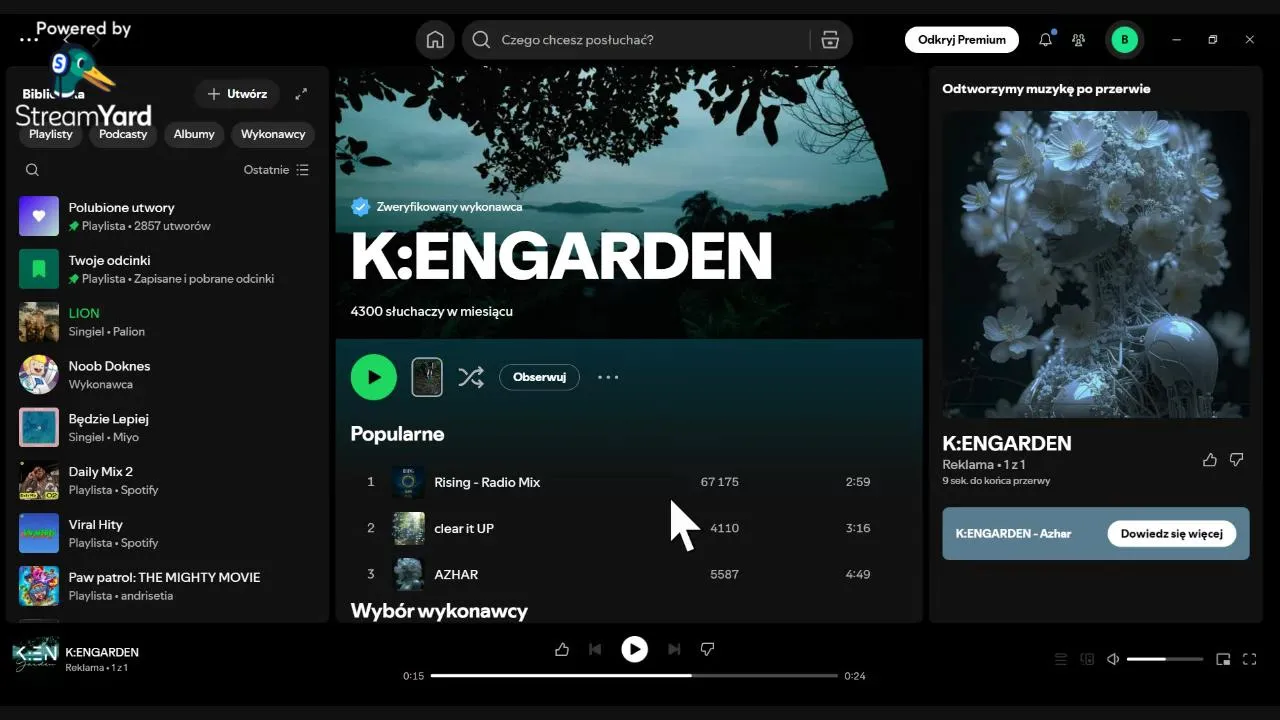Follow artist with Obserwuj button
This screenshot has height=720, width=1280.
(539, 377)
